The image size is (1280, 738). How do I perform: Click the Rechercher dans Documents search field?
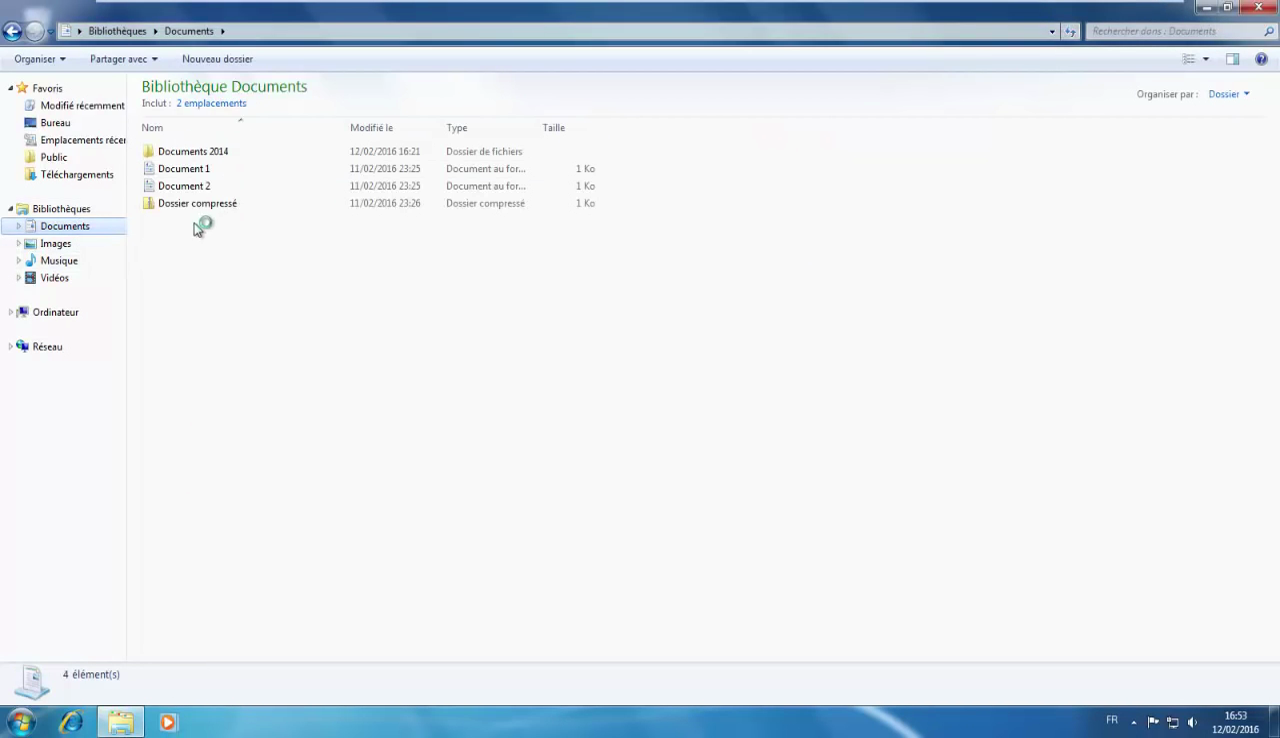tap(1174, 31)
